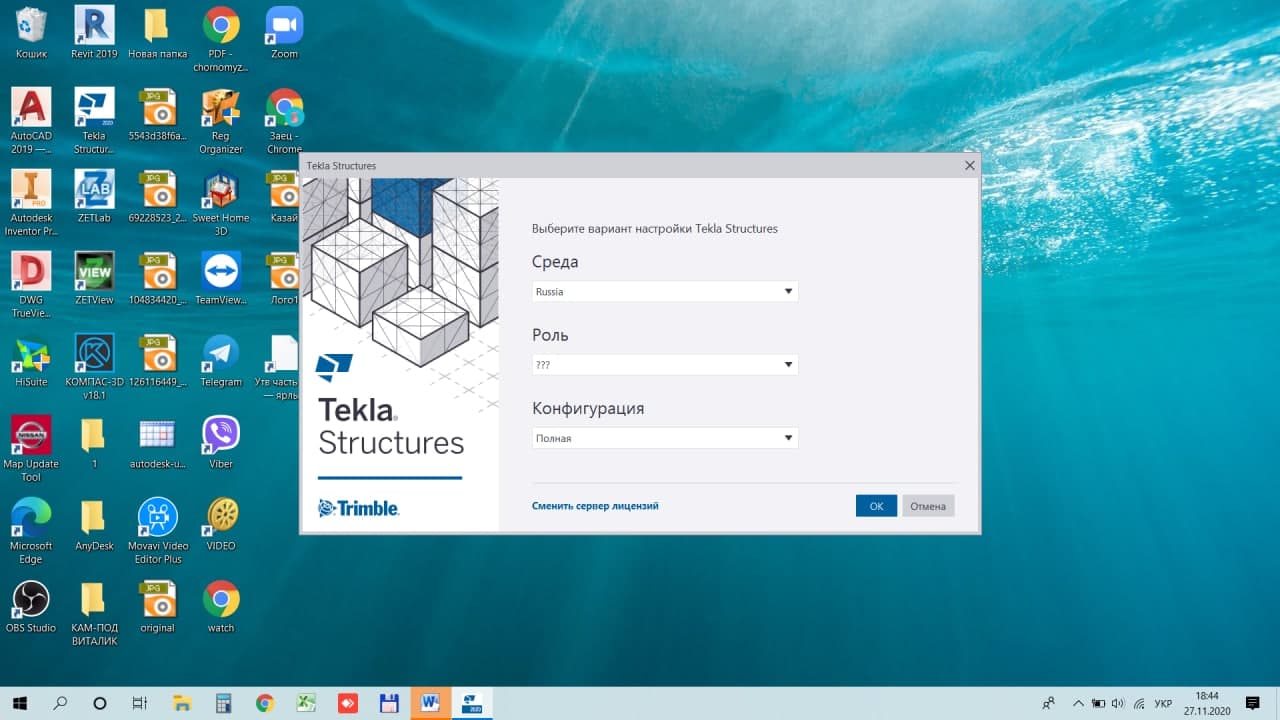This screenshot has width=1280, height=720.
Task: Select the HiSuite desktop shortcut
Action: coord(31,361)
